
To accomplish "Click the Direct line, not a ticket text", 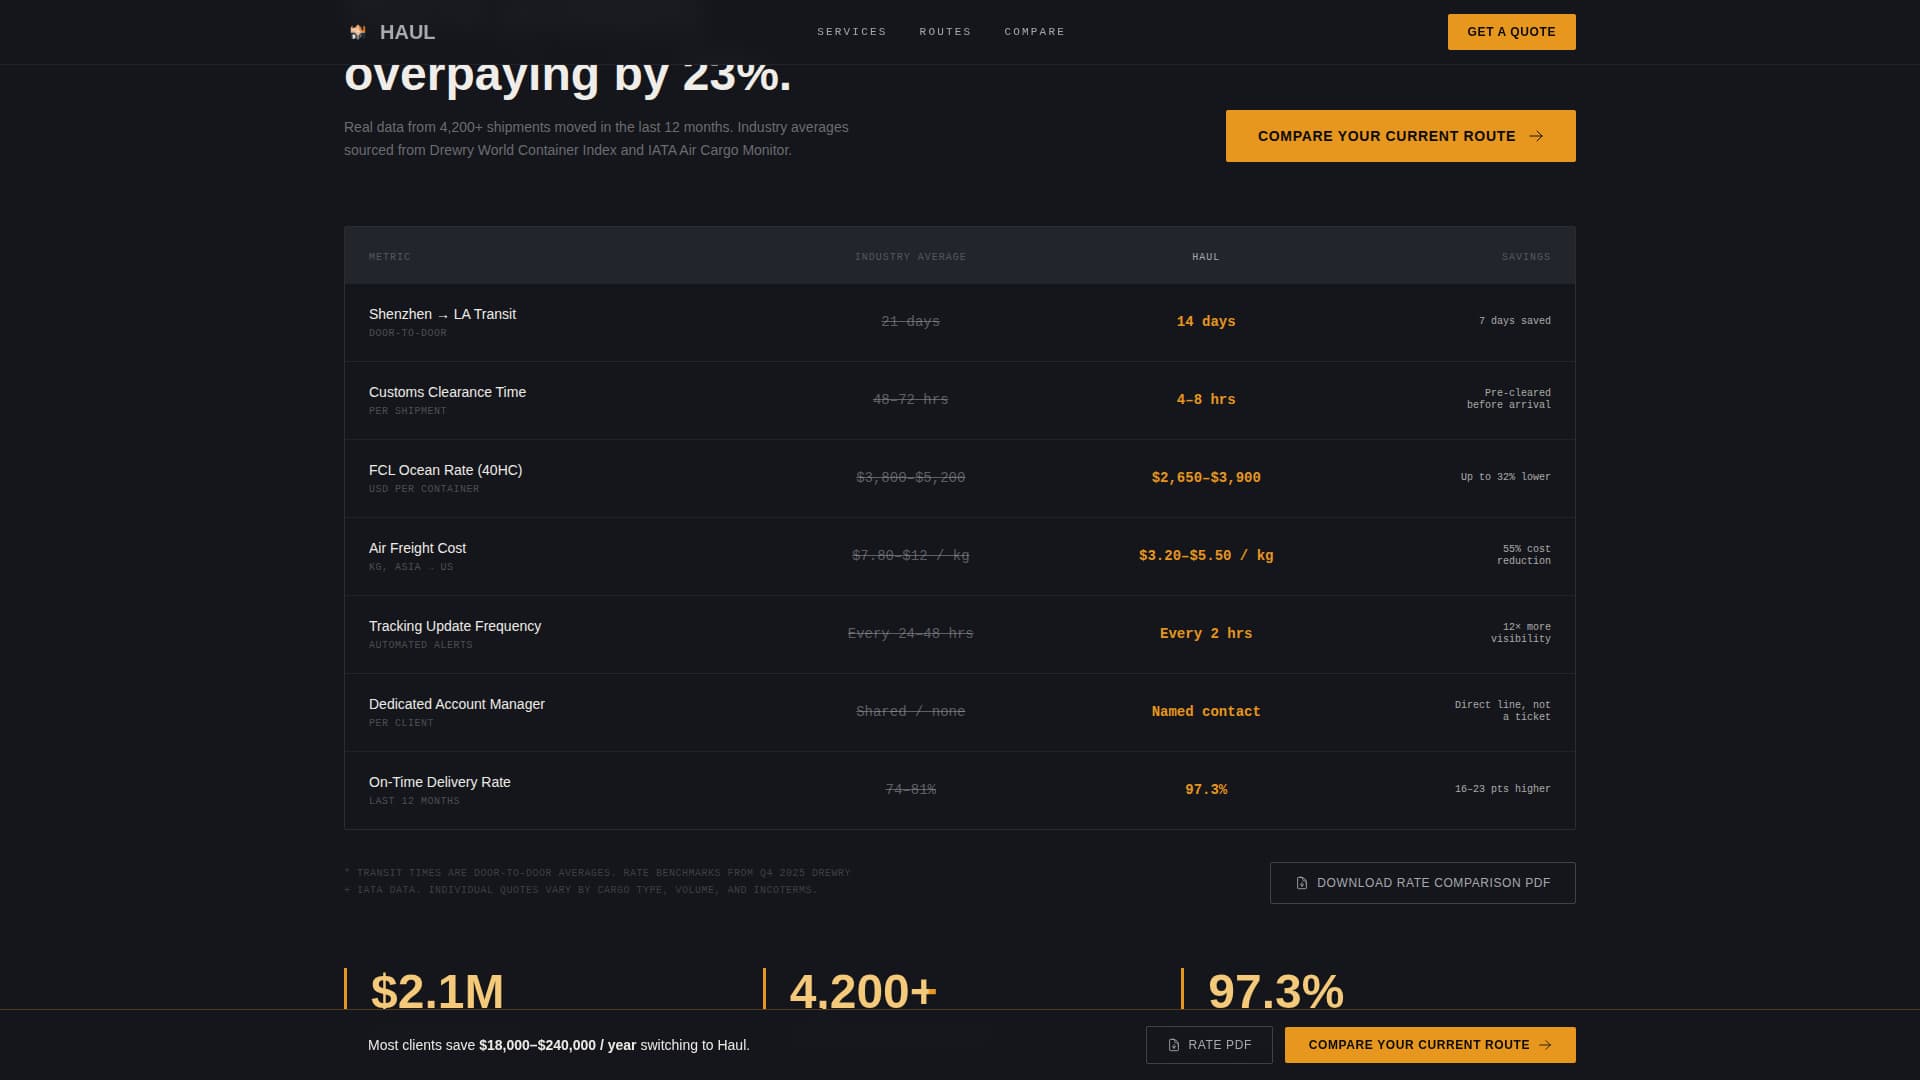I will (1502, 711).
